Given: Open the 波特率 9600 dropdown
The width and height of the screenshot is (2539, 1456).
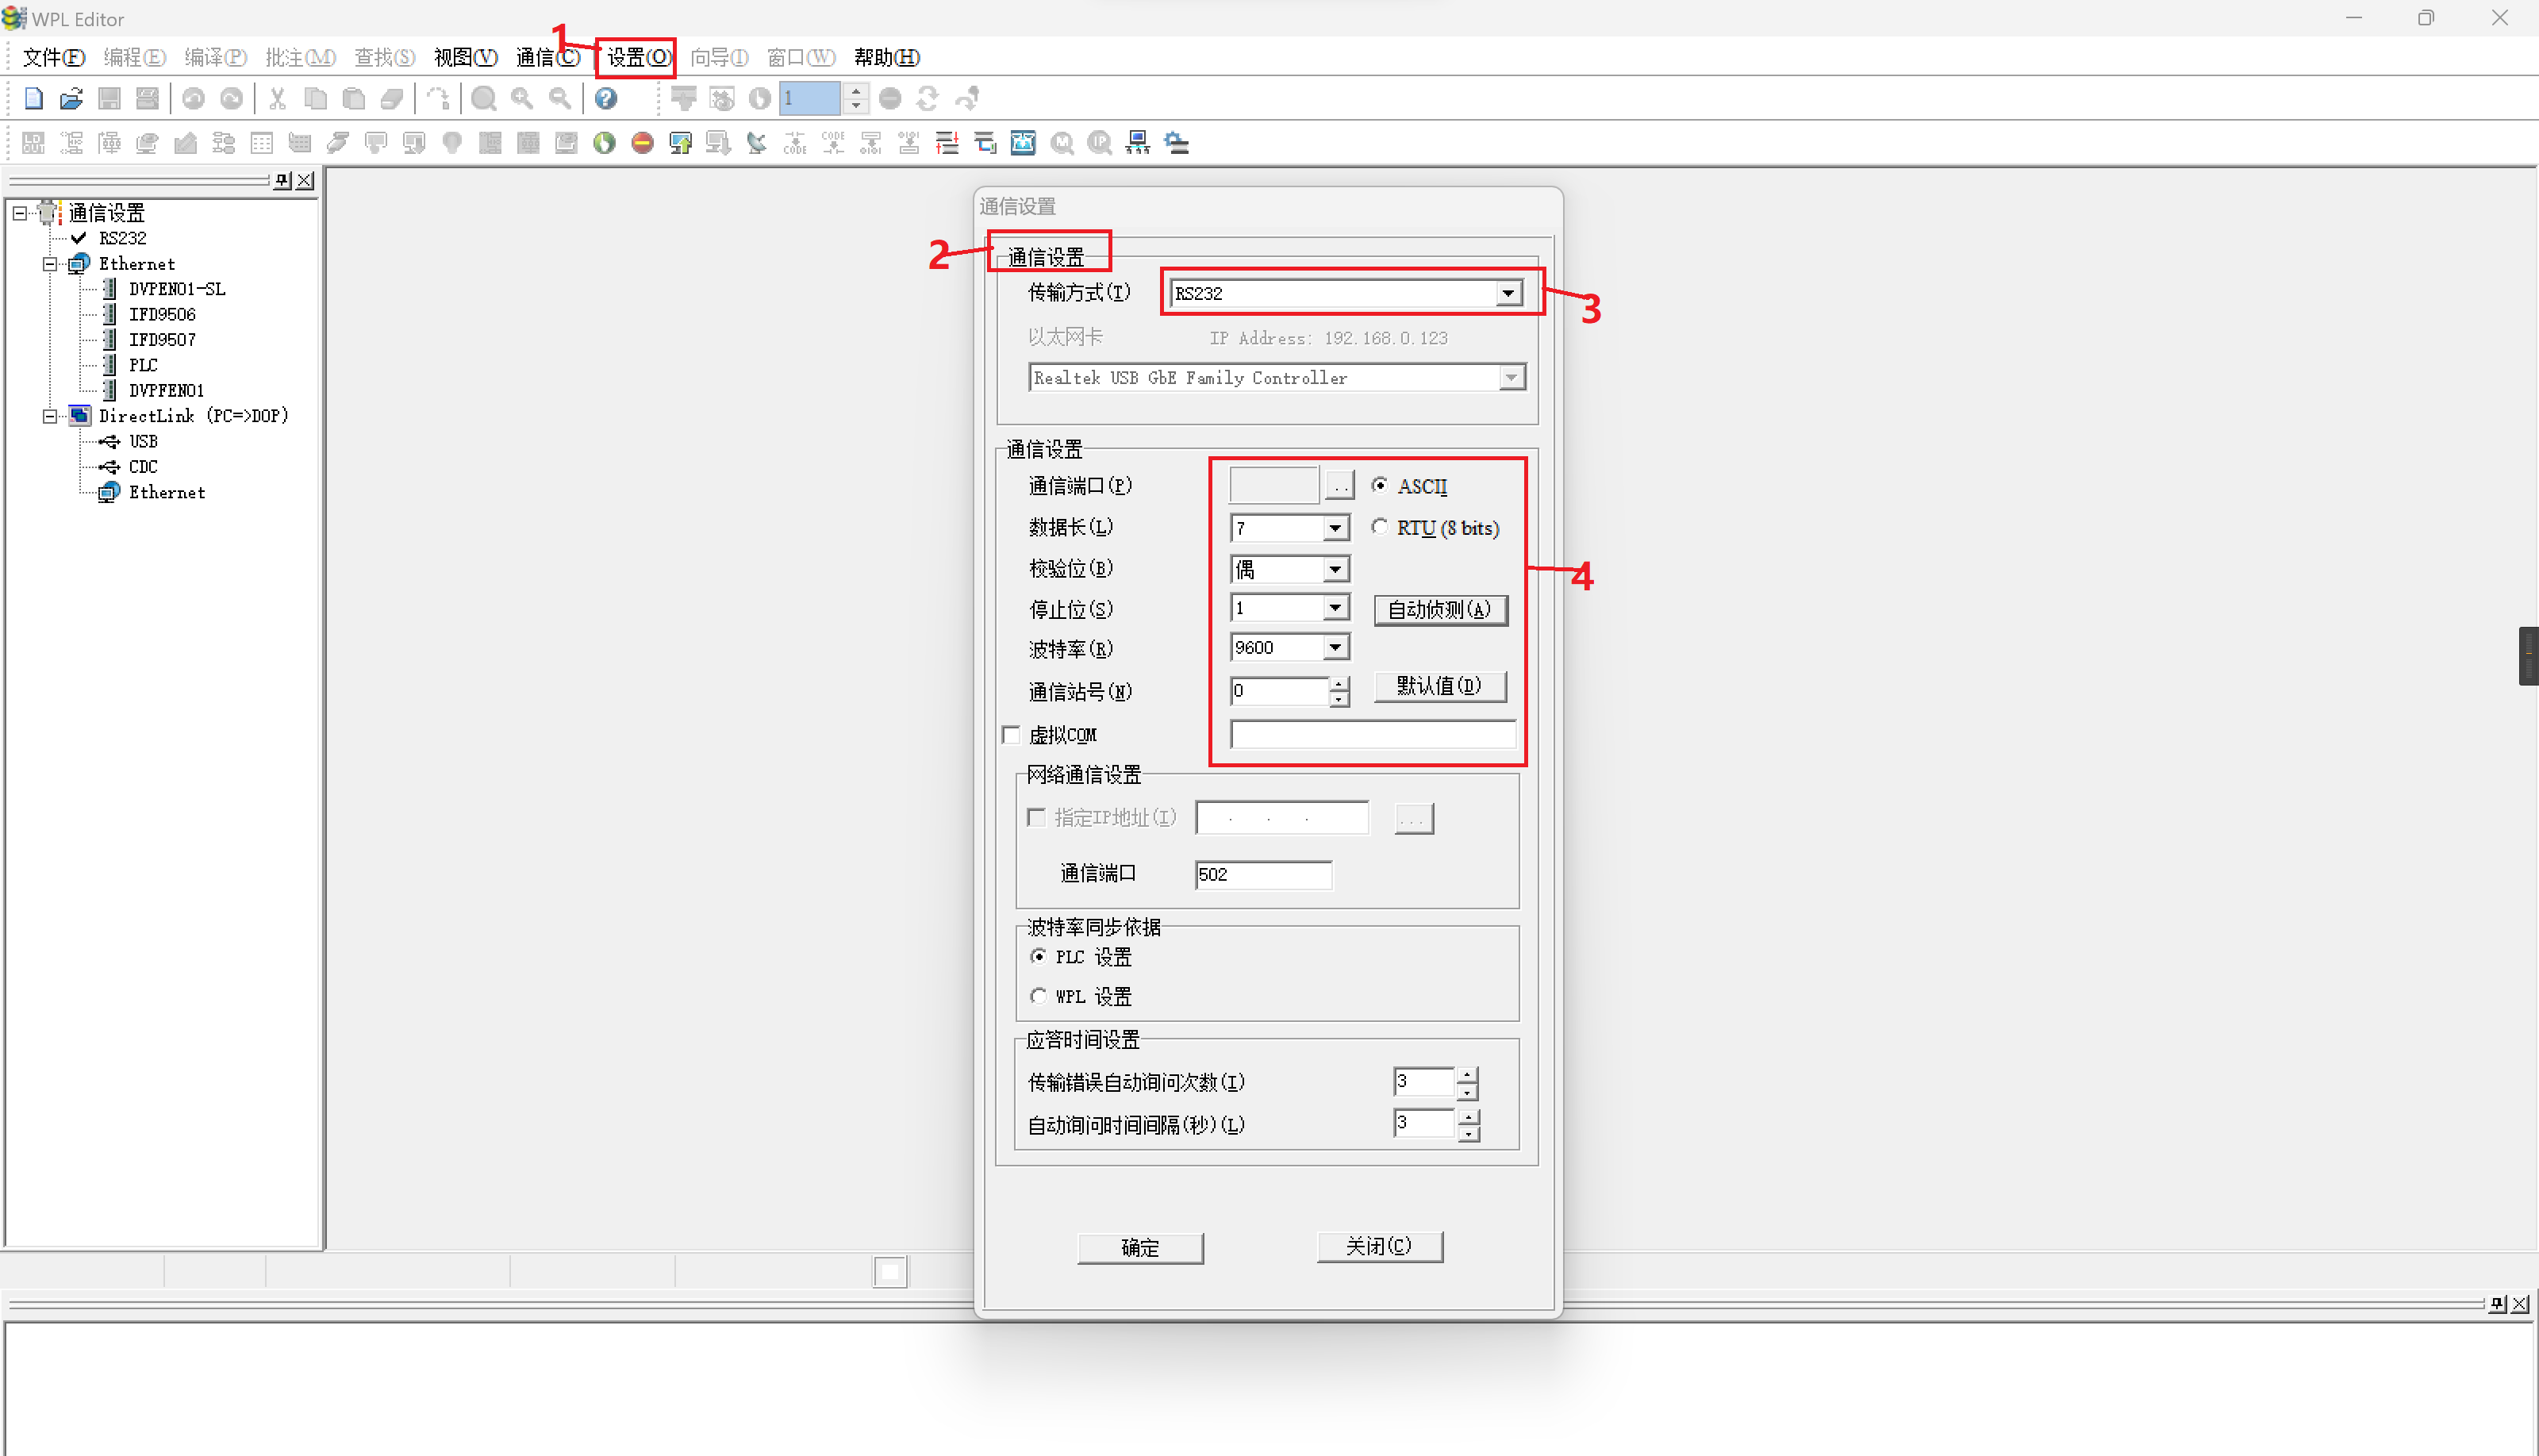Looking at the screenshot, I should [1335, 648].
